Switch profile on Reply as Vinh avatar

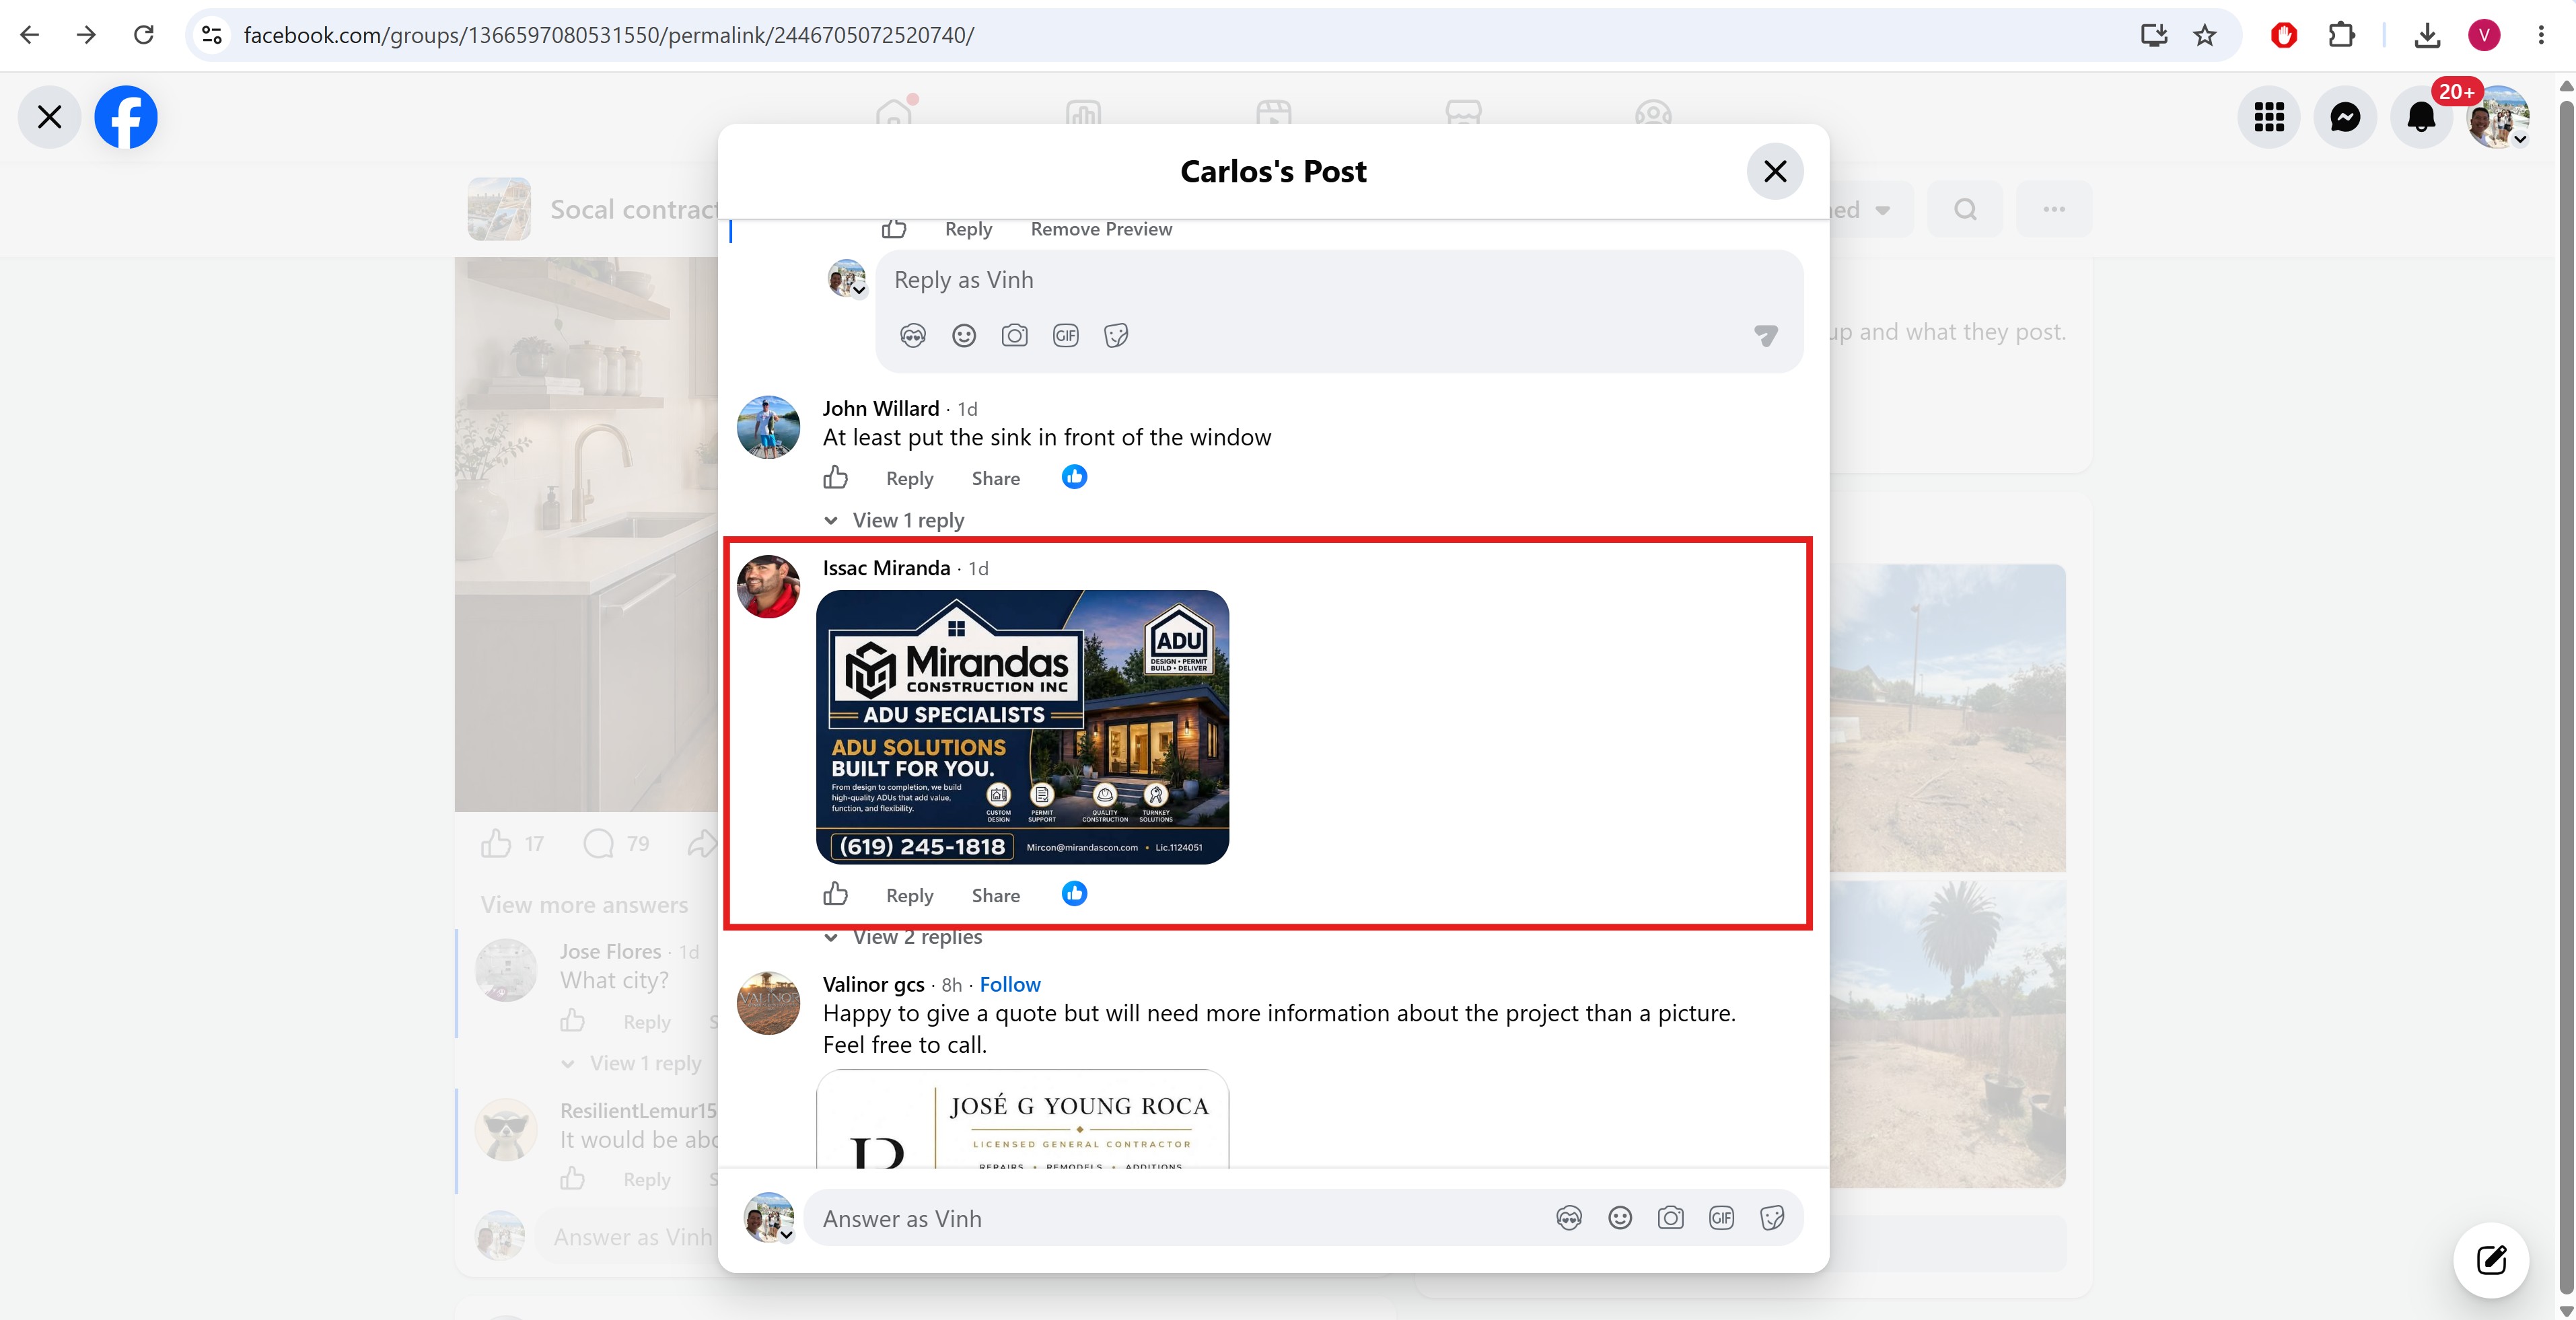pos(847,279)
